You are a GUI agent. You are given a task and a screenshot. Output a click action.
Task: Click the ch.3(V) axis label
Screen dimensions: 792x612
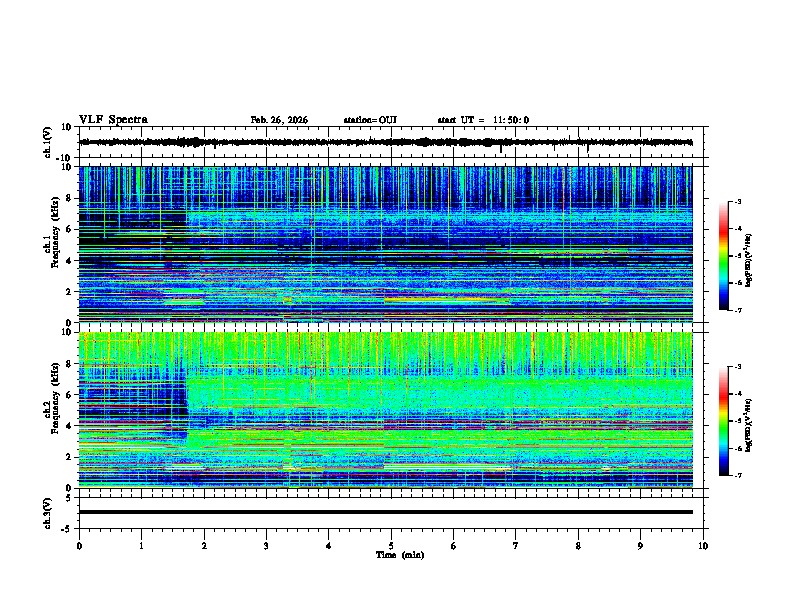tap(47, 513)
